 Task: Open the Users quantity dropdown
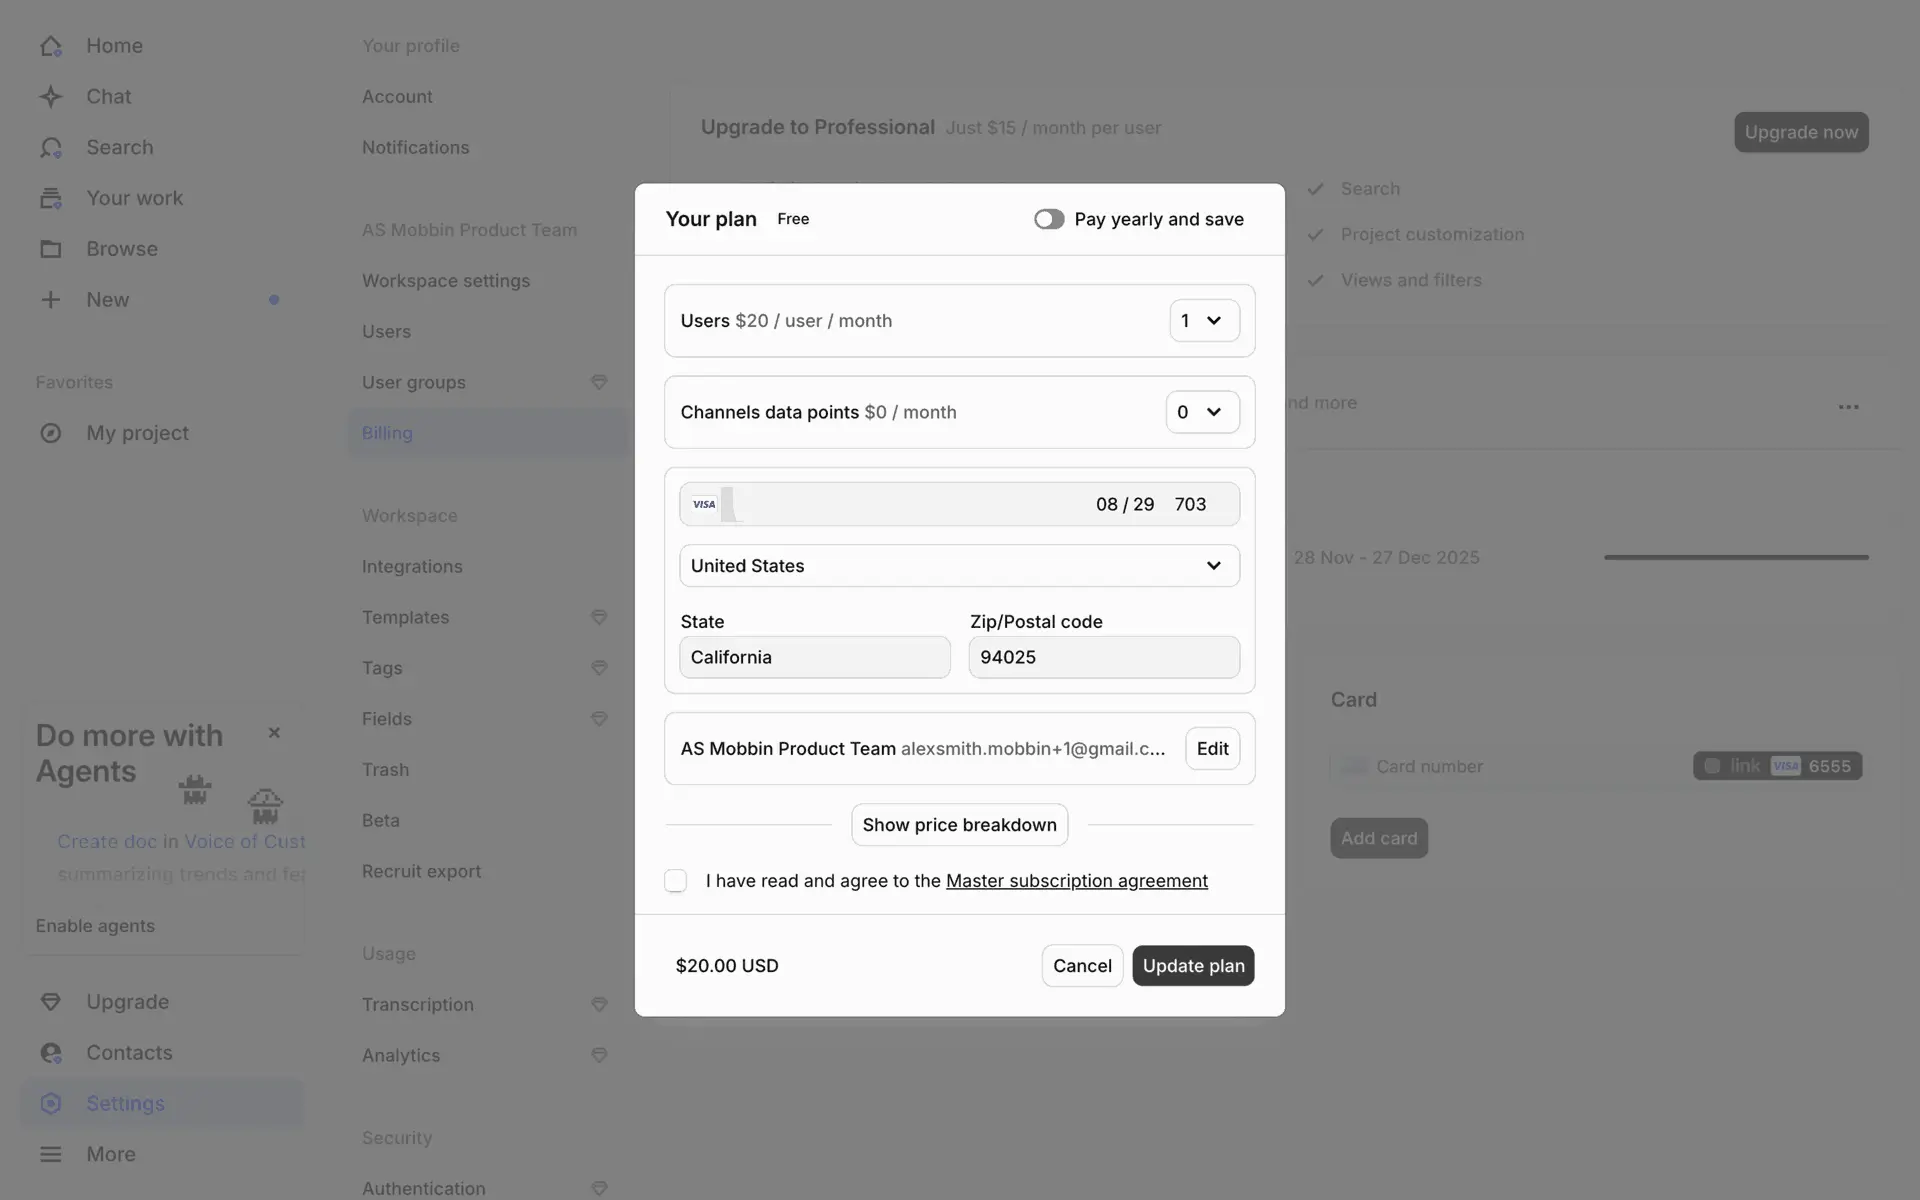1204,321
